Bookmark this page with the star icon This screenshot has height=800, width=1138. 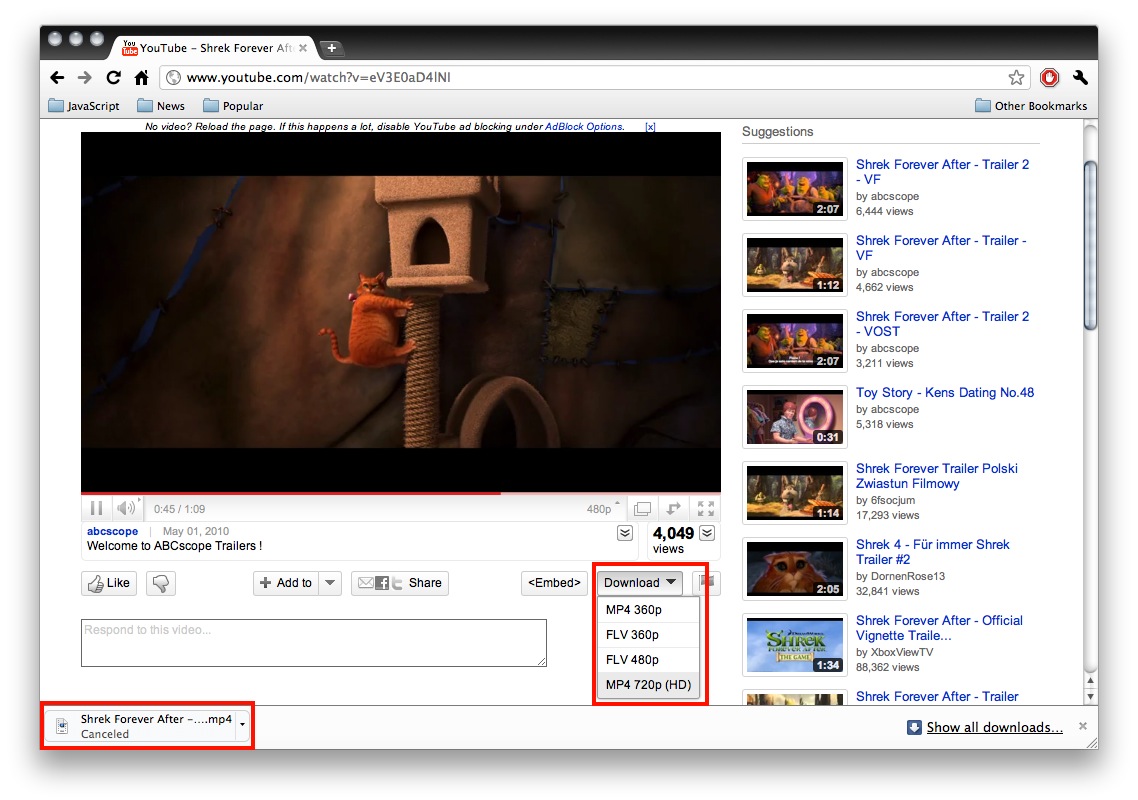pyautogui.click(x=1016, y=78)
